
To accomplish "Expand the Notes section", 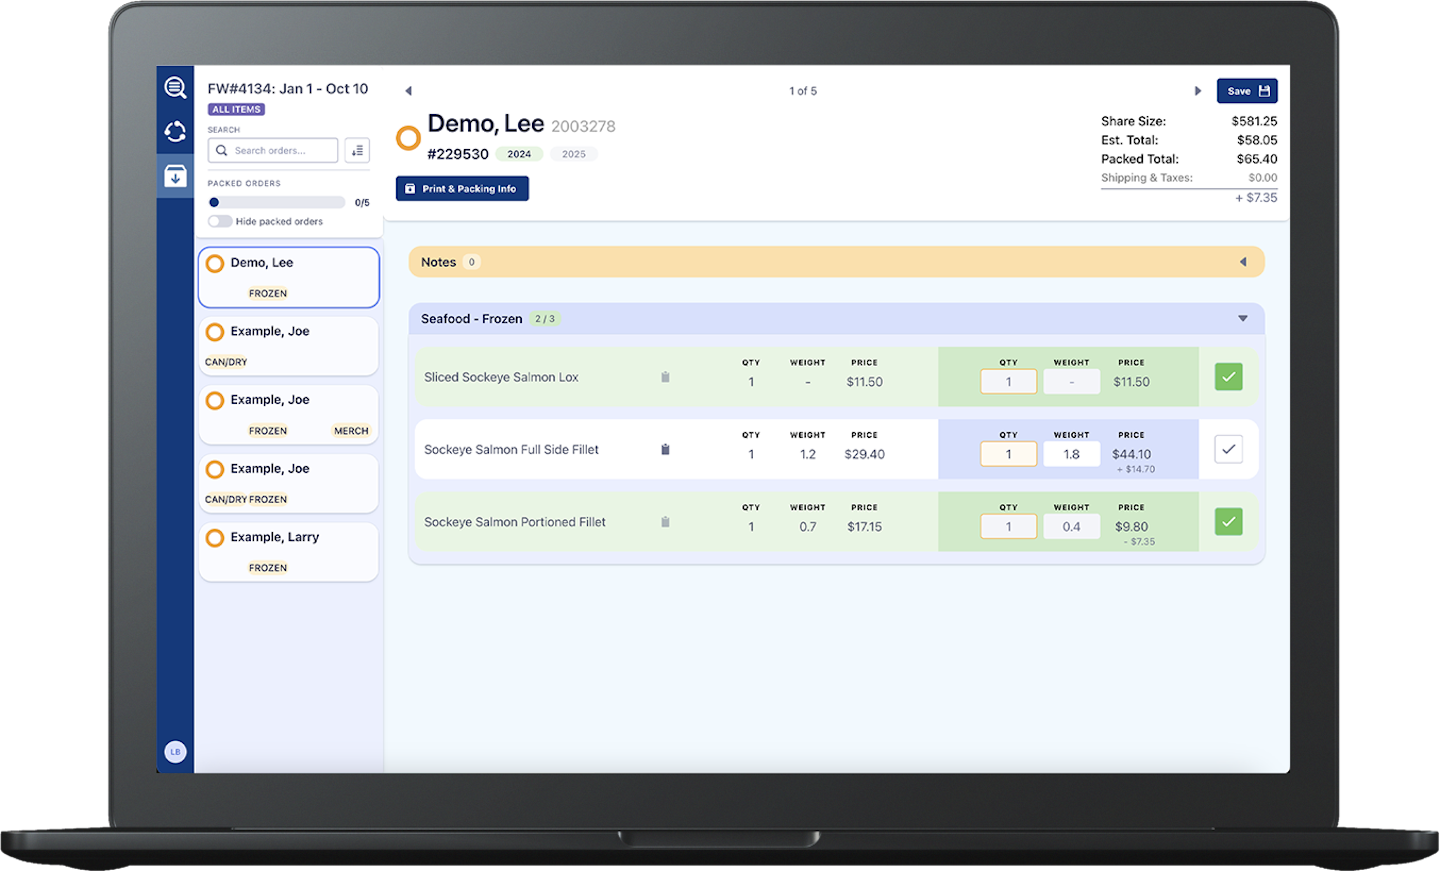I will tap(1243, 262).
